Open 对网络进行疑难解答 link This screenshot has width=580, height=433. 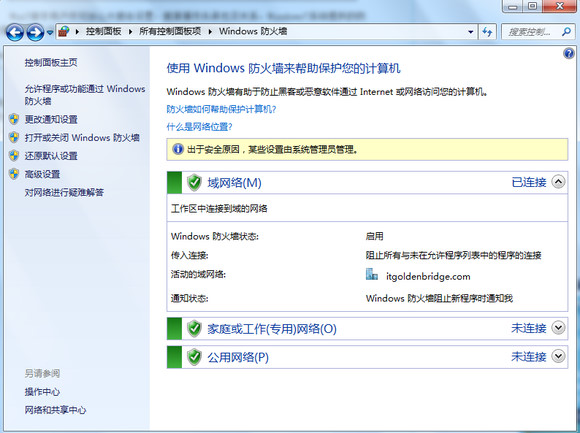[x=64, y=192]
